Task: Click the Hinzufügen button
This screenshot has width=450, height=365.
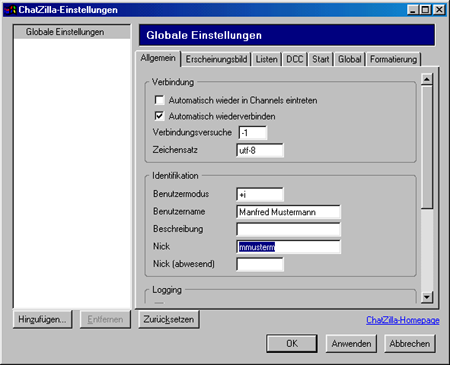Action: [42, 319]
